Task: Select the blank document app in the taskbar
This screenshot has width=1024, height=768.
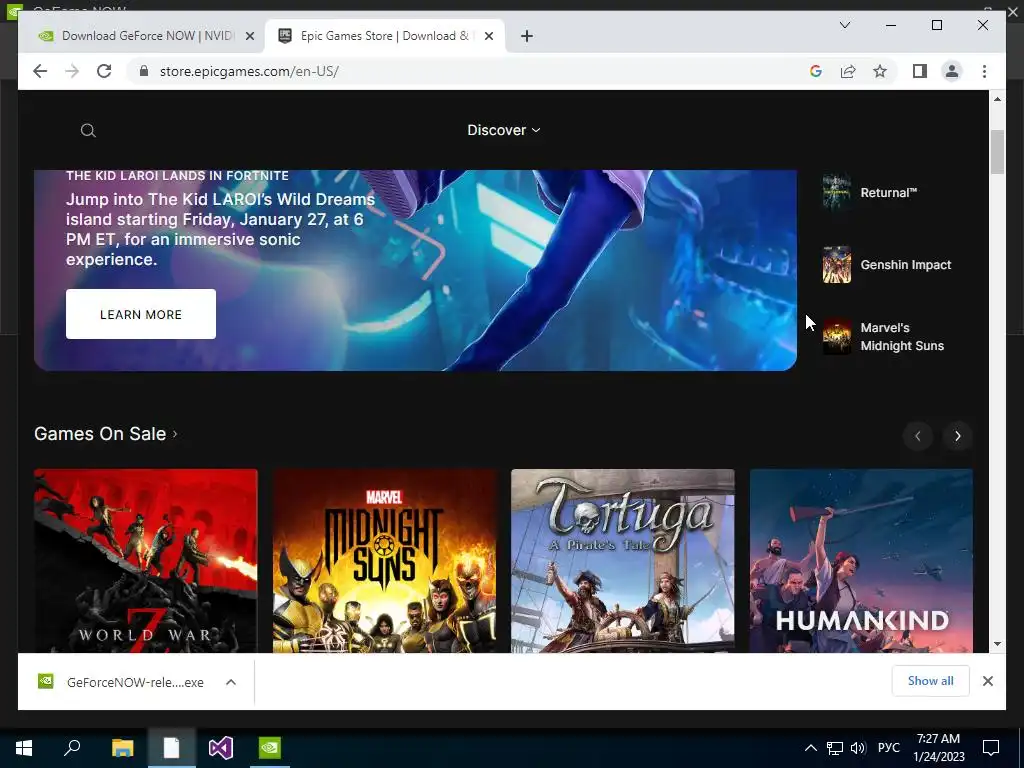Action: pyautogui.click(x=171, y=748)
